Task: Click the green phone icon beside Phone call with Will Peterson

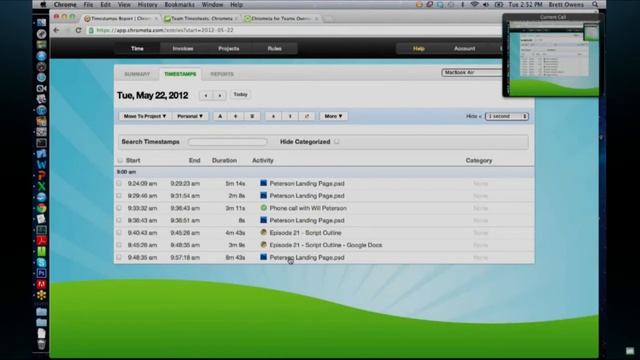Action: pyautogui.click(x=263, y=208)
